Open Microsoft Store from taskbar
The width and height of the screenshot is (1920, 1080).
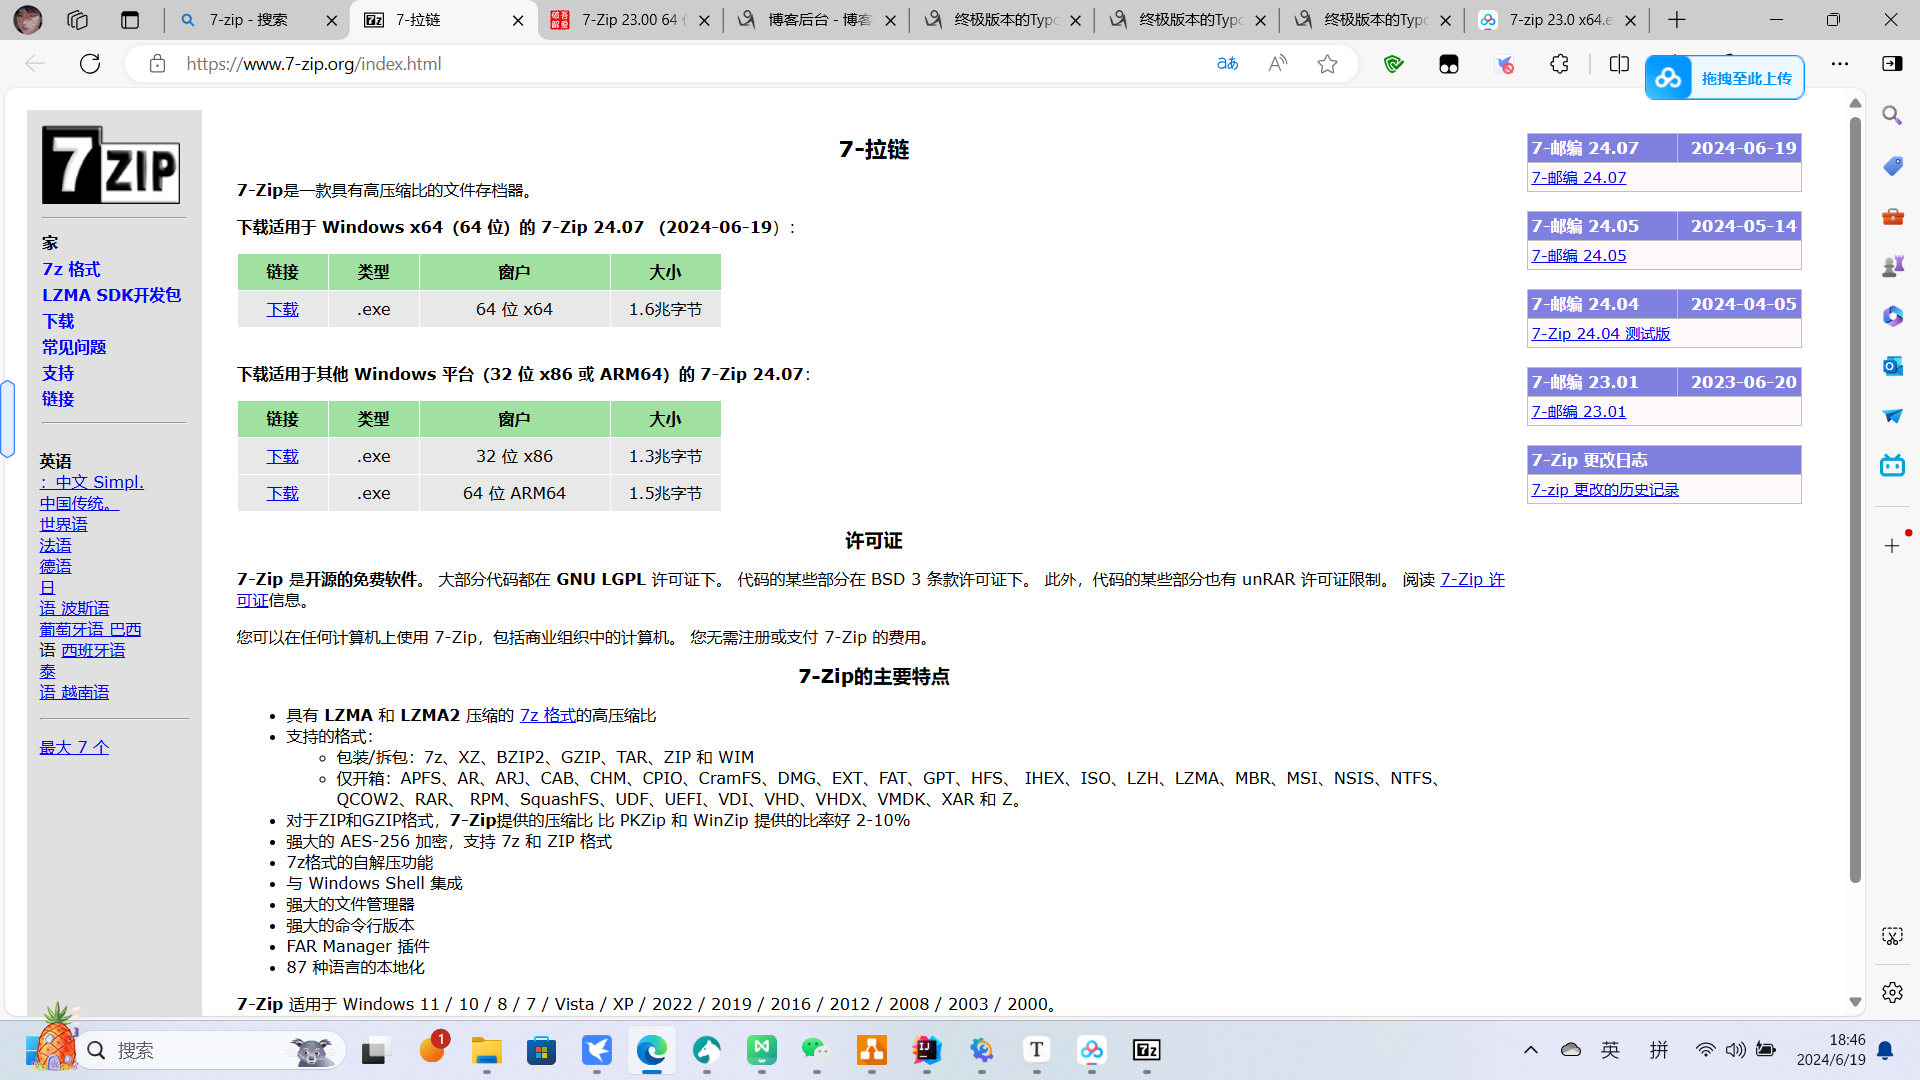(x=542, y=1050)
